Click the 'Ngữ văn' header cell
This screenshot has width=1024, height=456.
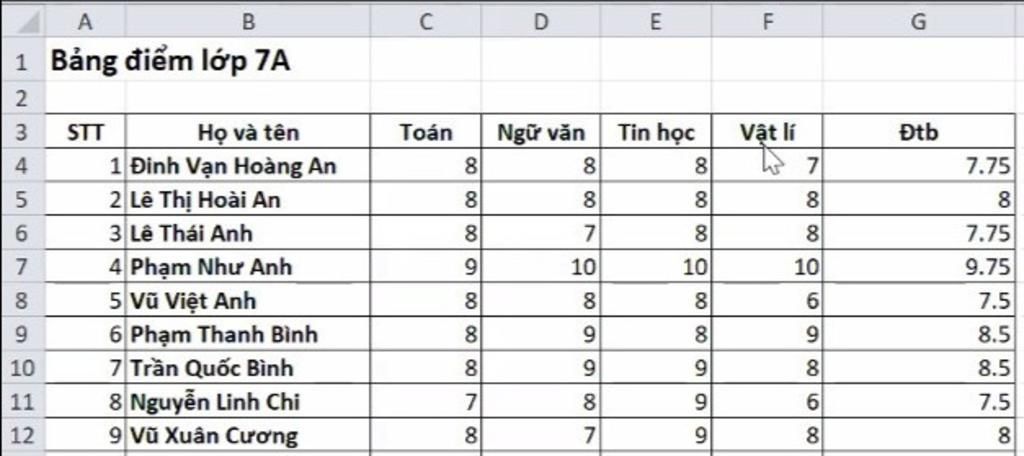click(x=540, y=132)
